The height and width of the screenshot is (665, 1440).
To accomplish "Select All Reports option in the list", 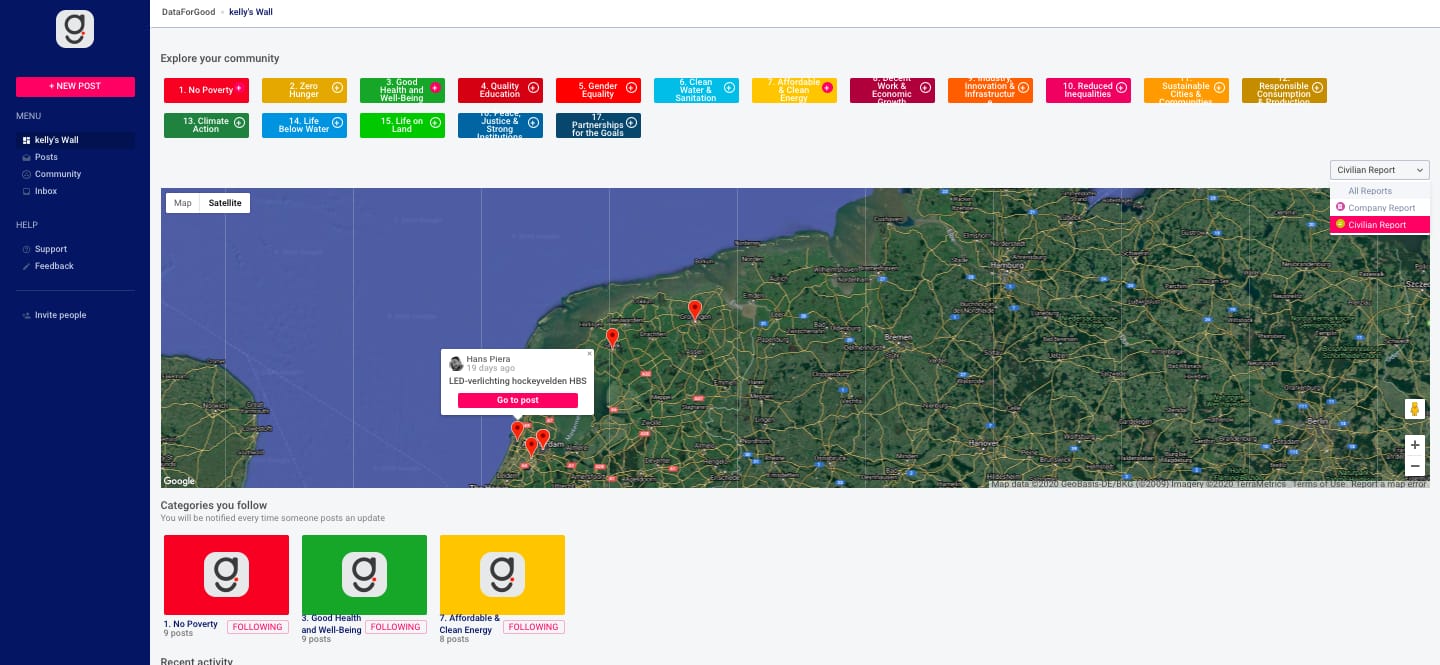I will pyautogui.click(x=1369, y=191).
